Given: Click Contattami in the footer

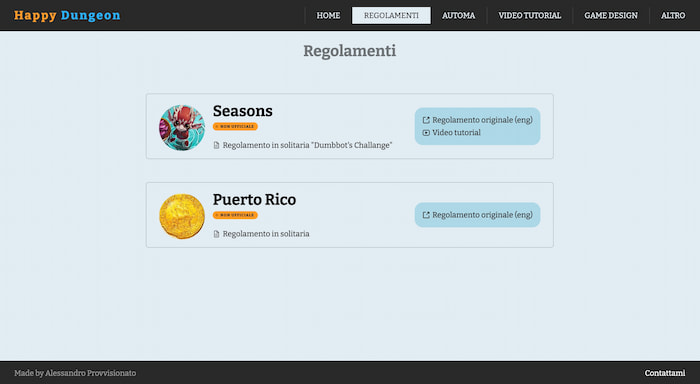Looking at the screenshot, I should point(665,373).
